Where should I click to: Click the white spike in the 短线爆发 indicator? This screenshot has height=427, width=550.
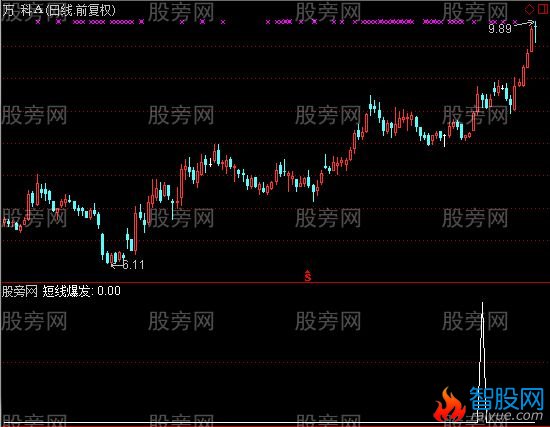(x=482, y=361)
